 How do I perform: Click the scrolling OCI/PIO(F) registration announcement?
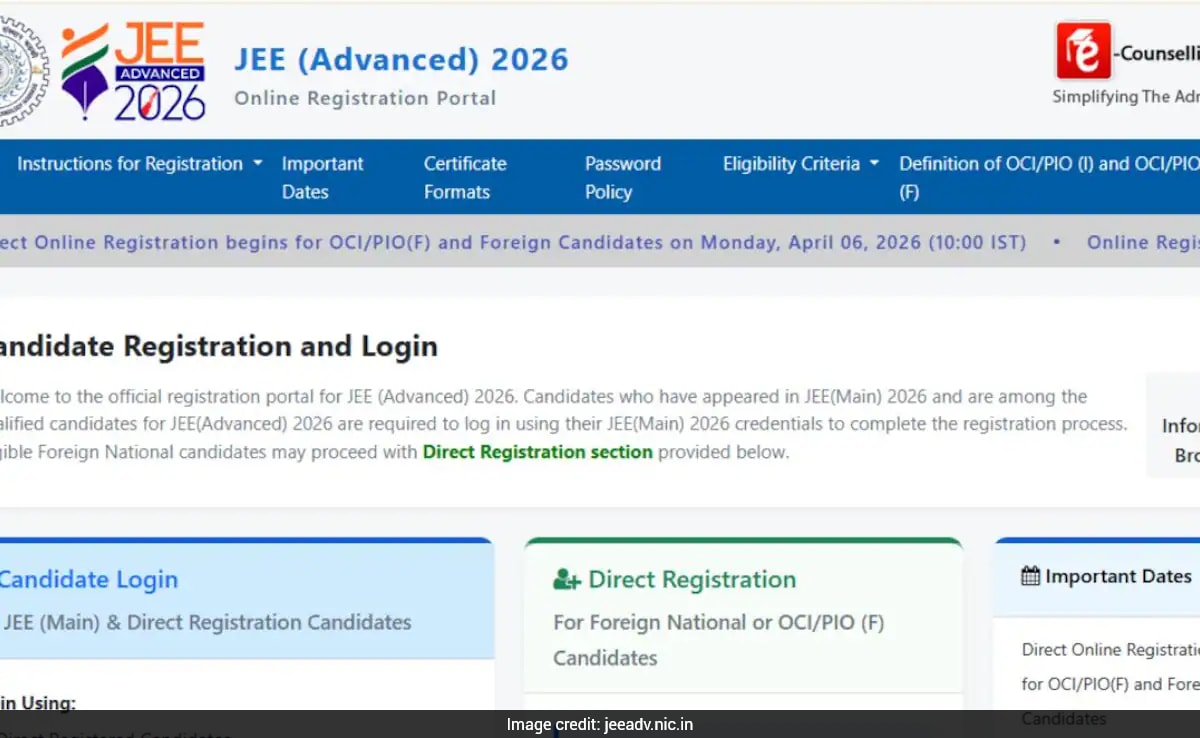pos(510,243)
